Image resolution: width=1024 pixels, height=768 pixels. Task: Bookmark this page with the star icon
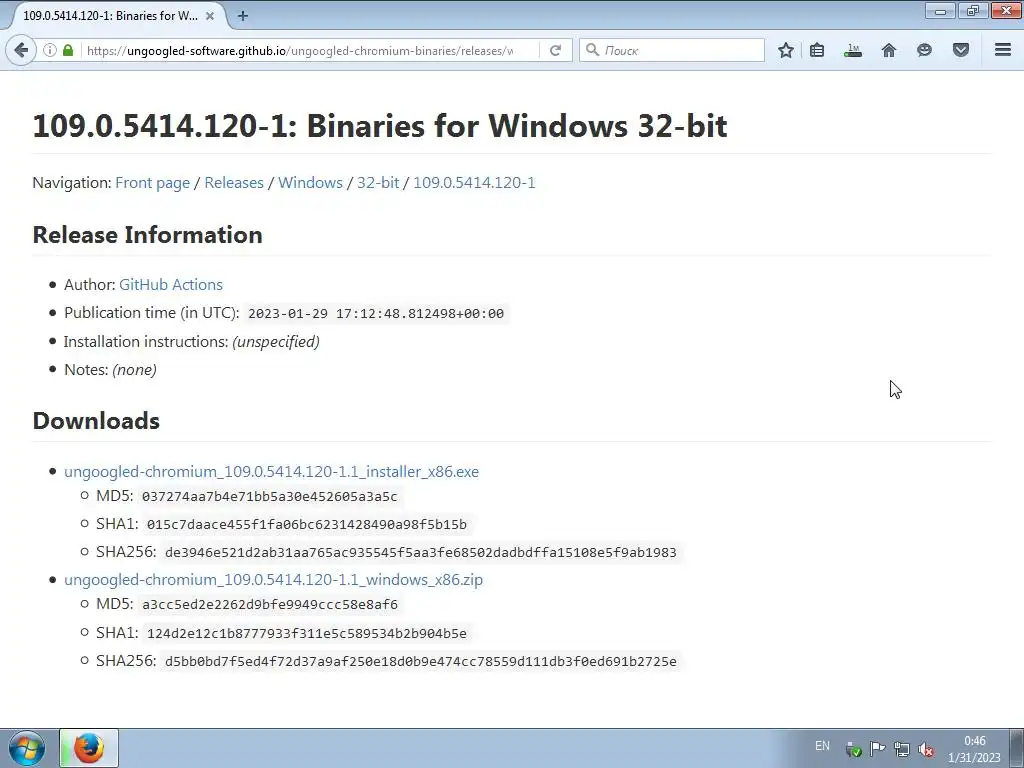[786, 50]
